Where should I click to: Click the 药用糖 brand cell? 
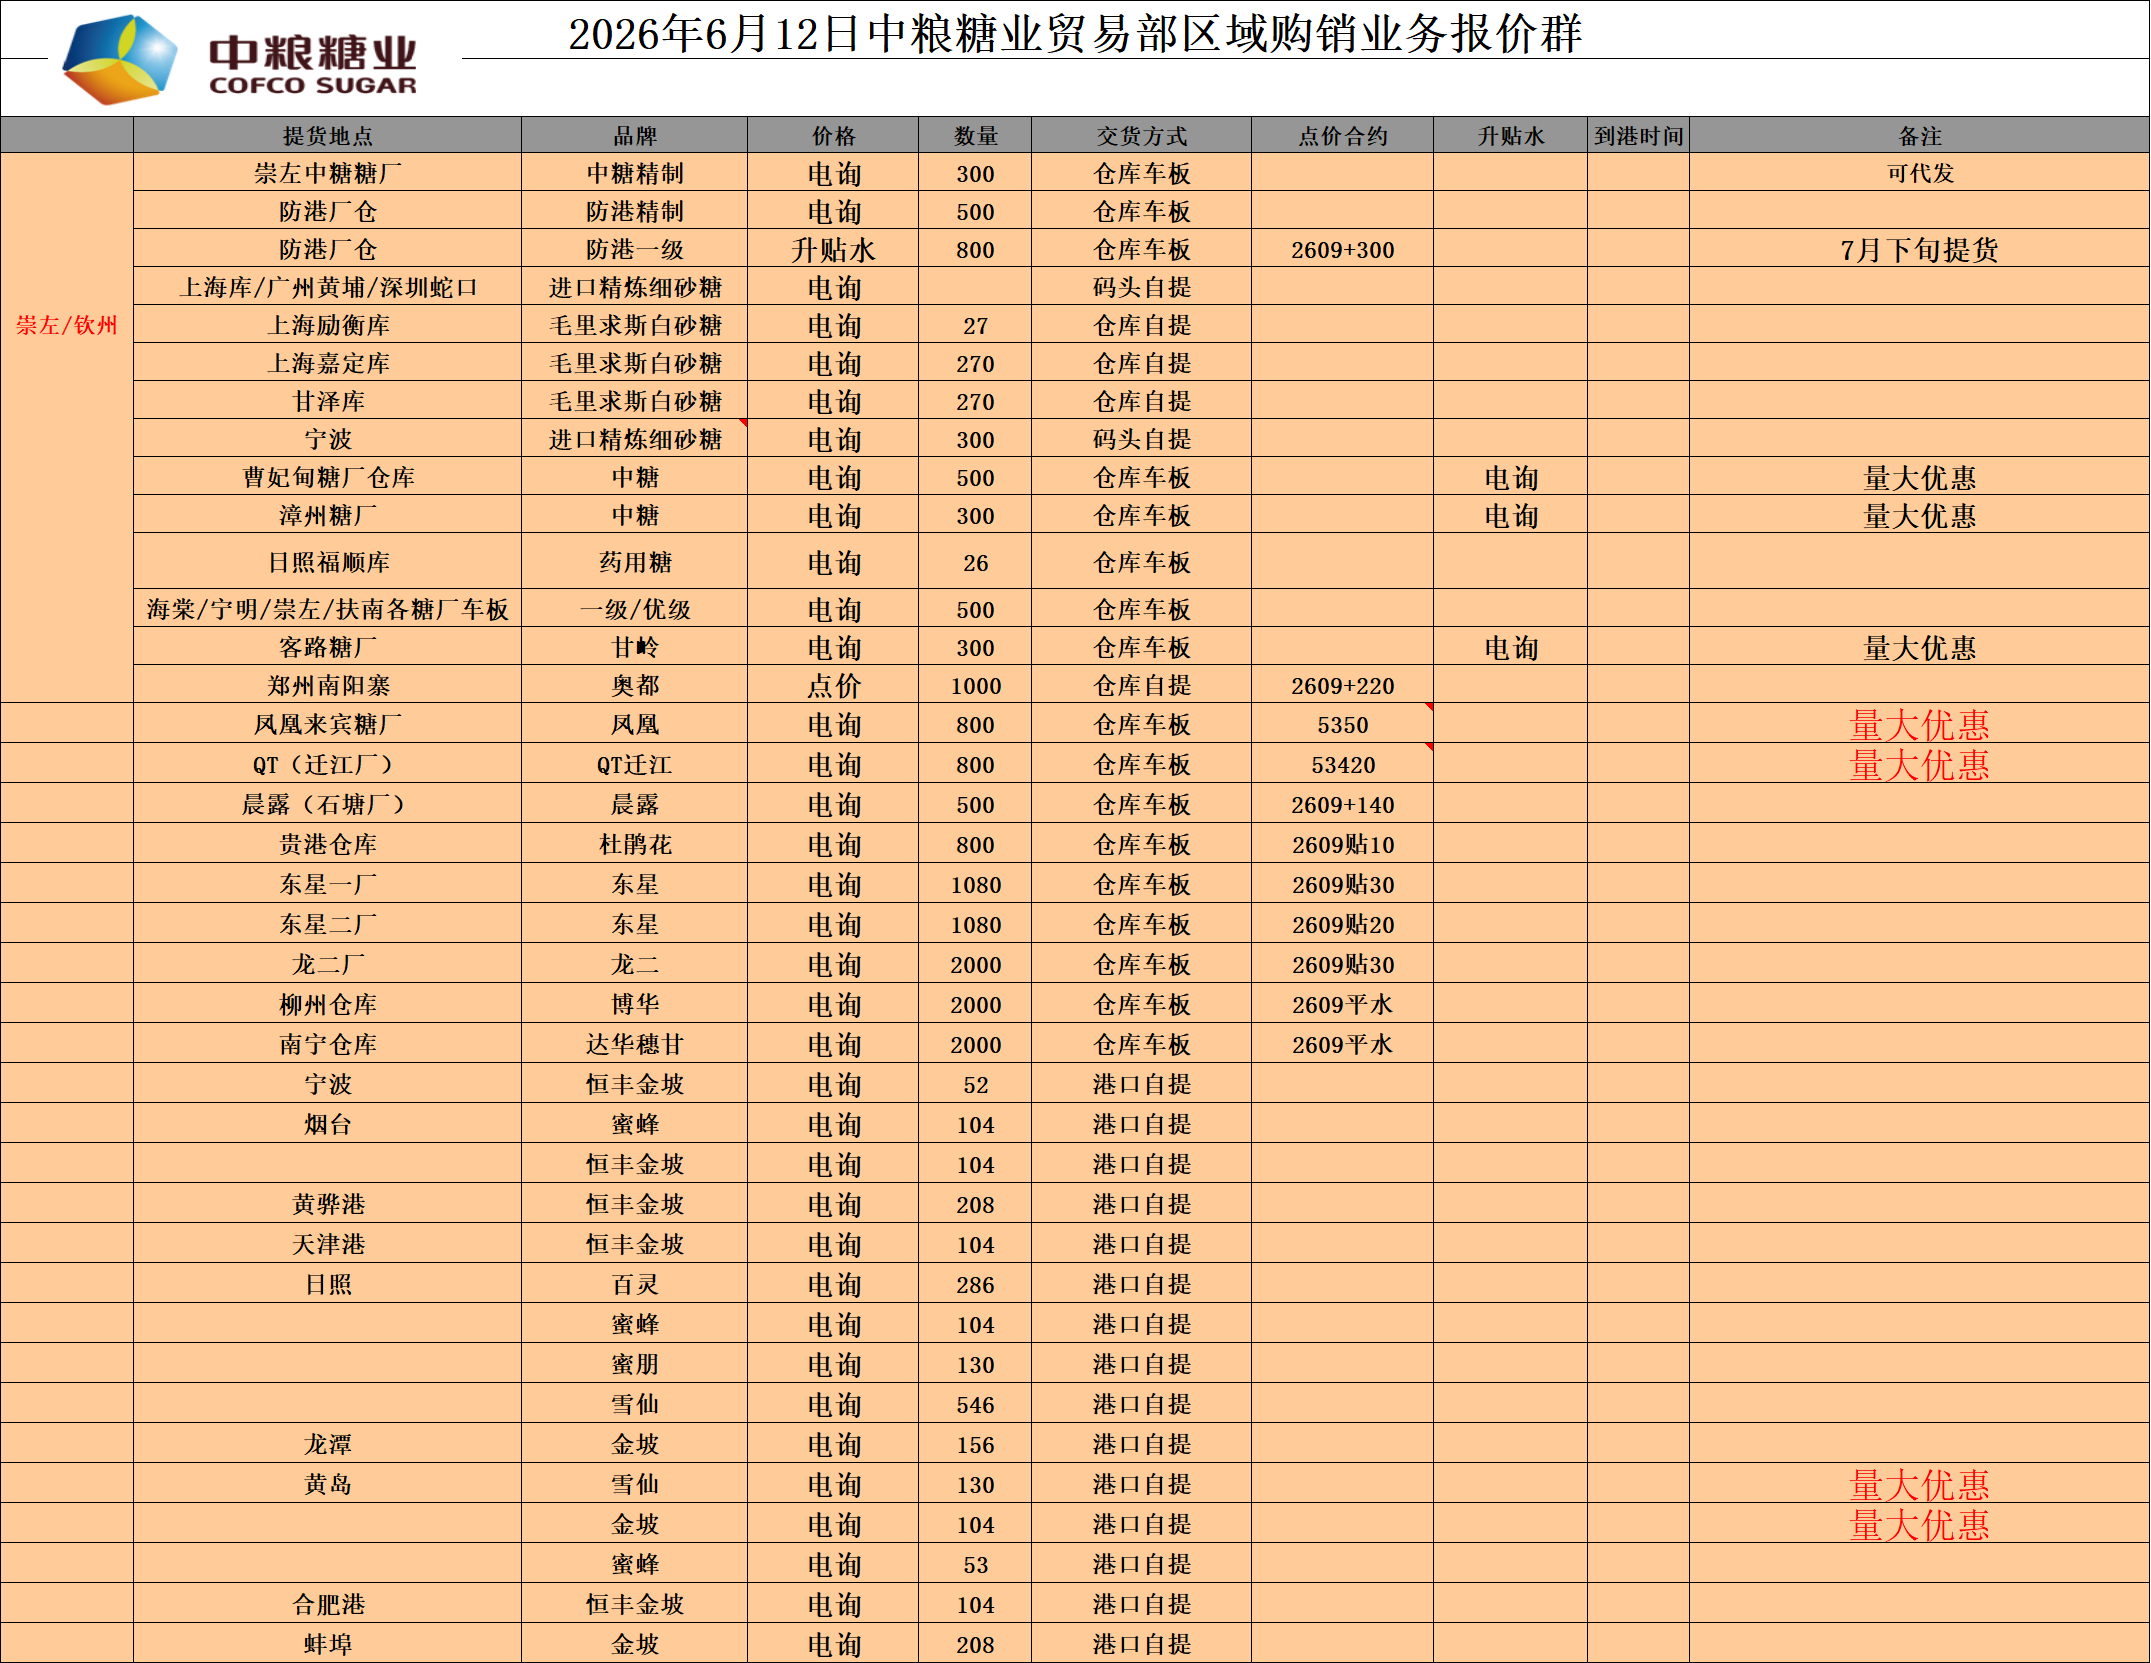(635, 563)
